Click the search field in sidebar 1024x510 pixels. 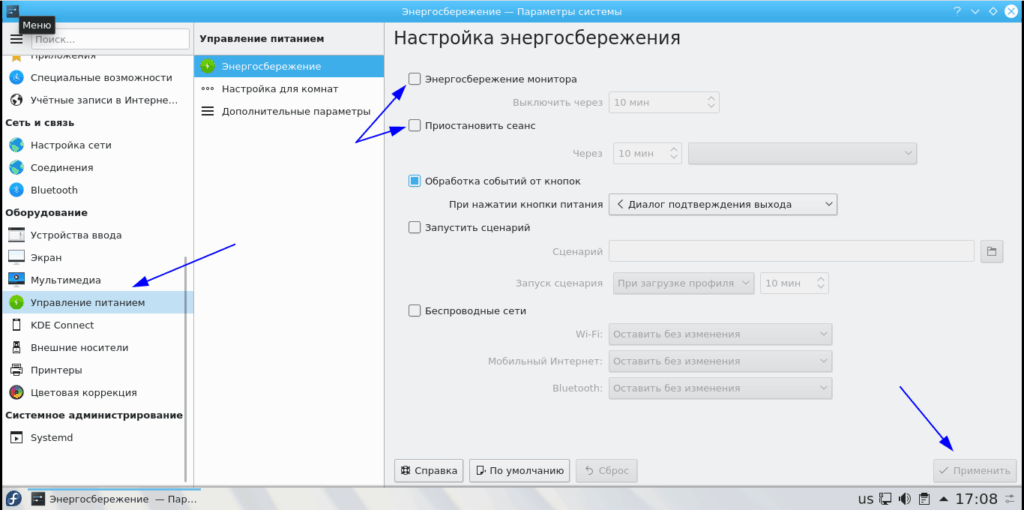pos(110,39)
